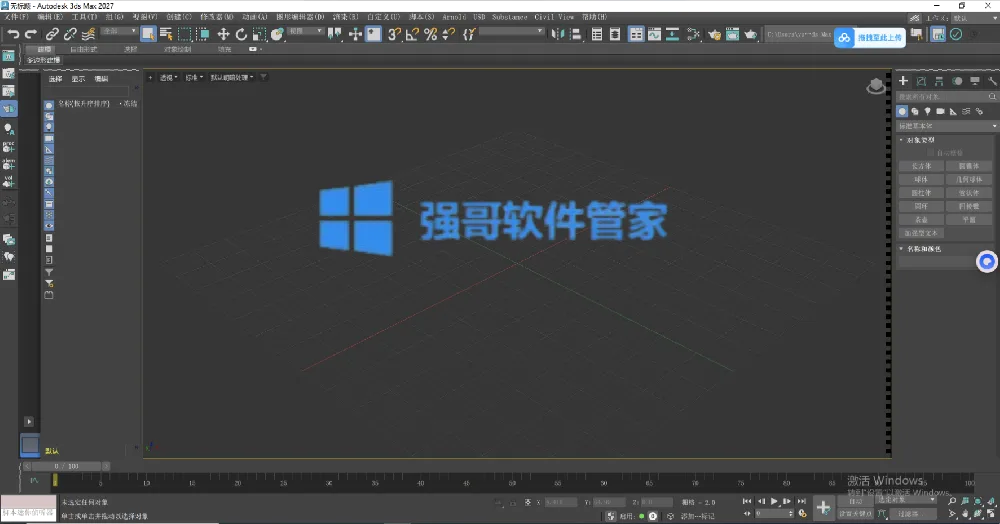1000x524 pixels.
Task: Click the Play Animation button
Action: point(774,501)
